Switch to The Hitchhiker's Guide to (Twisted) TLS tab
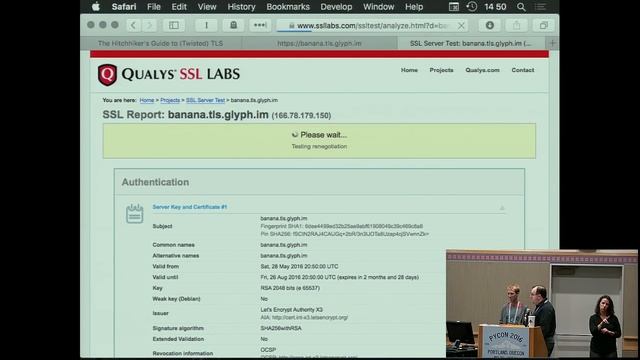 [161, 43]
